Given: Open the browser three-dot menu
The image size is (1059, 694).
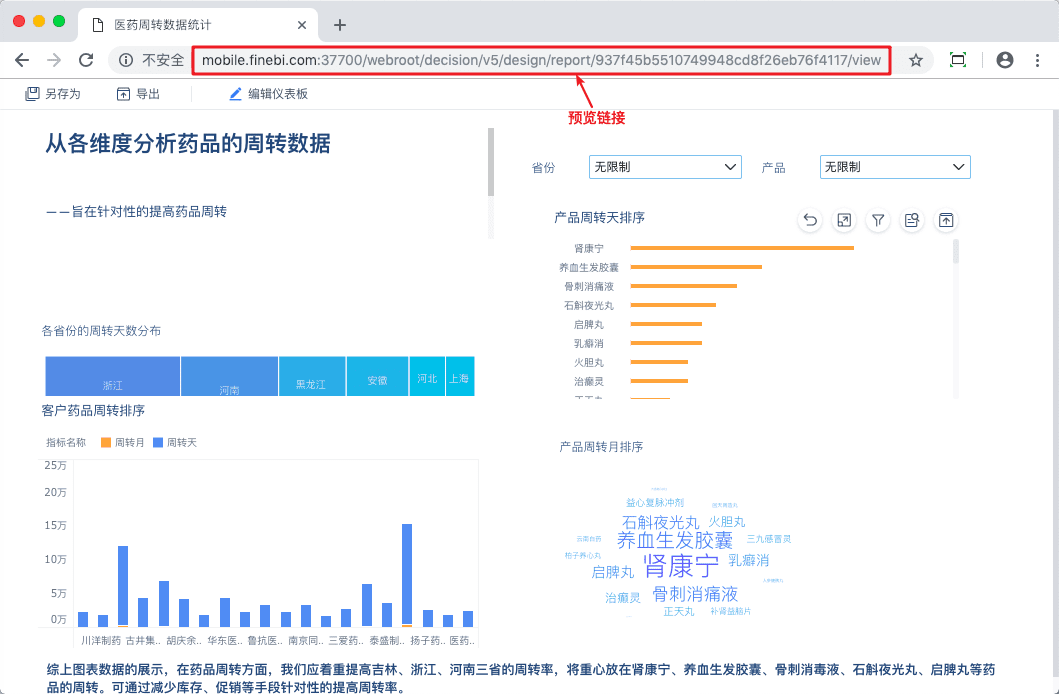Looking at the screenshot, I should 1037,60.
